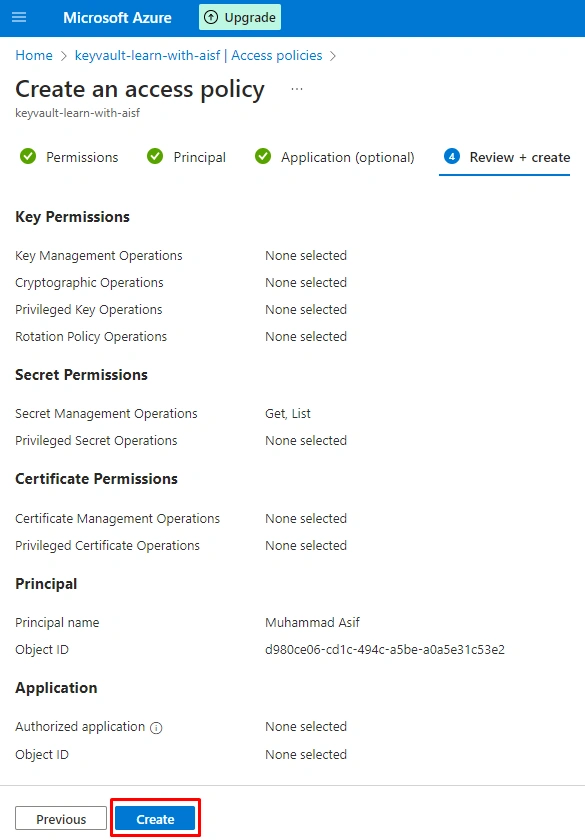
Task: Click the green checkmark beside Application (optional)
Action: click(x=262, y=156)
